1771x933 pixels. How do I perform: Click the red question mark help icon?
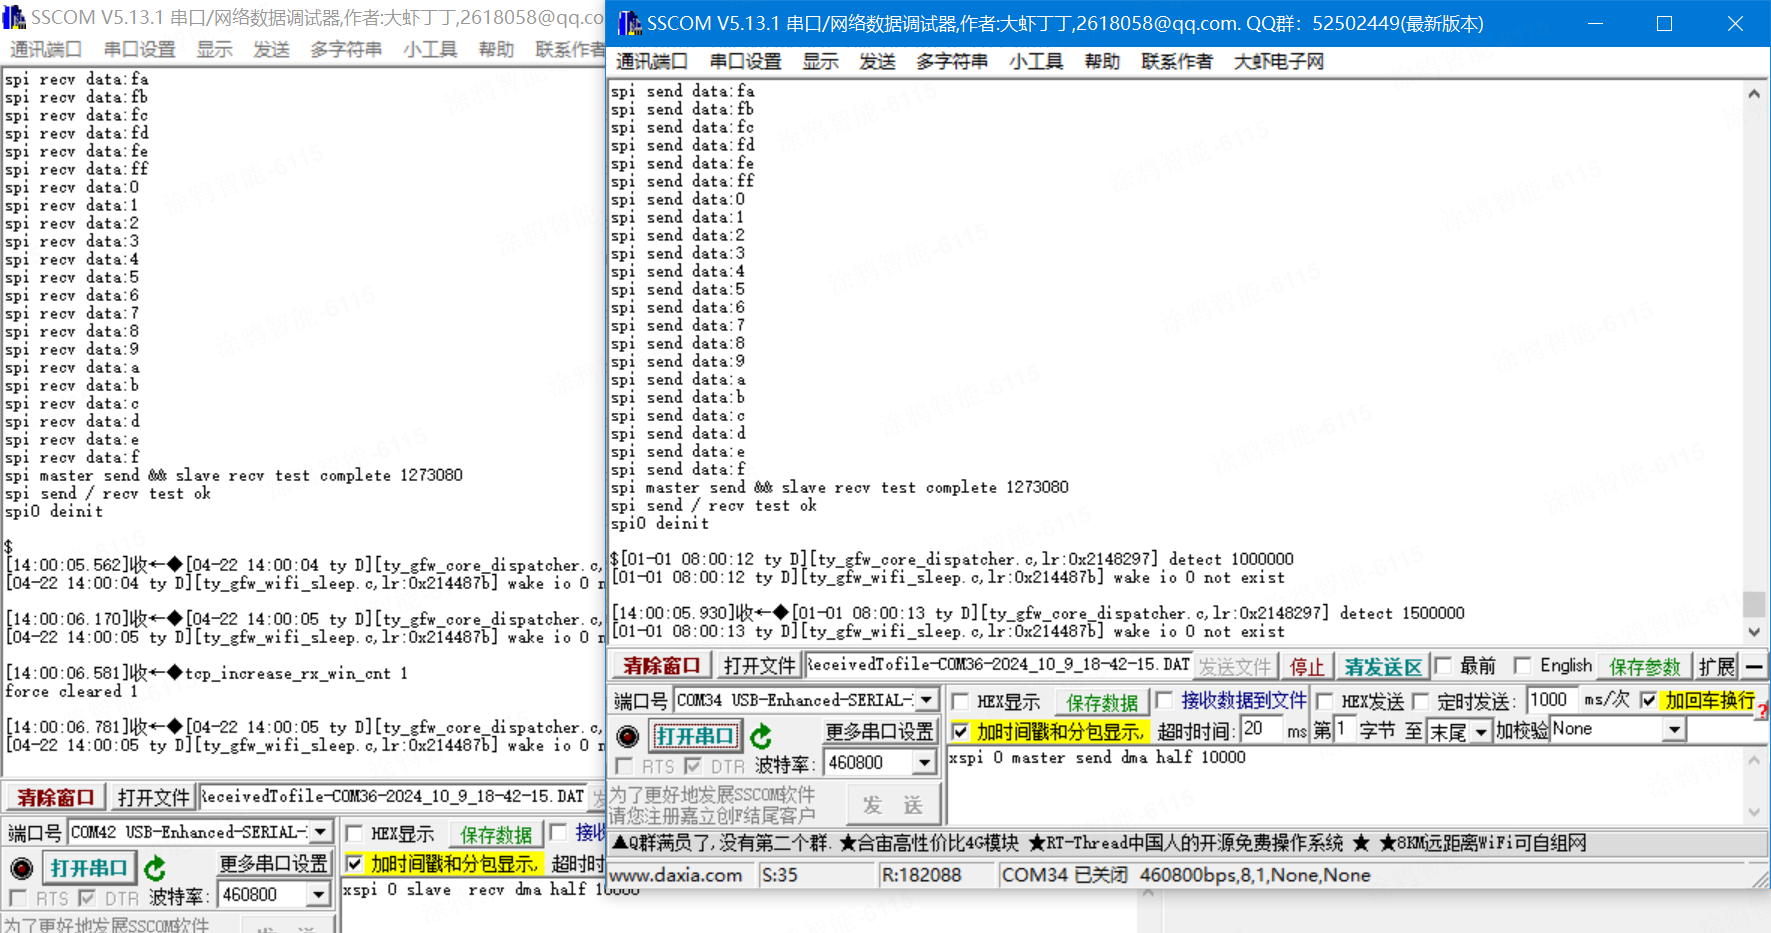(x=1762, y=710)
